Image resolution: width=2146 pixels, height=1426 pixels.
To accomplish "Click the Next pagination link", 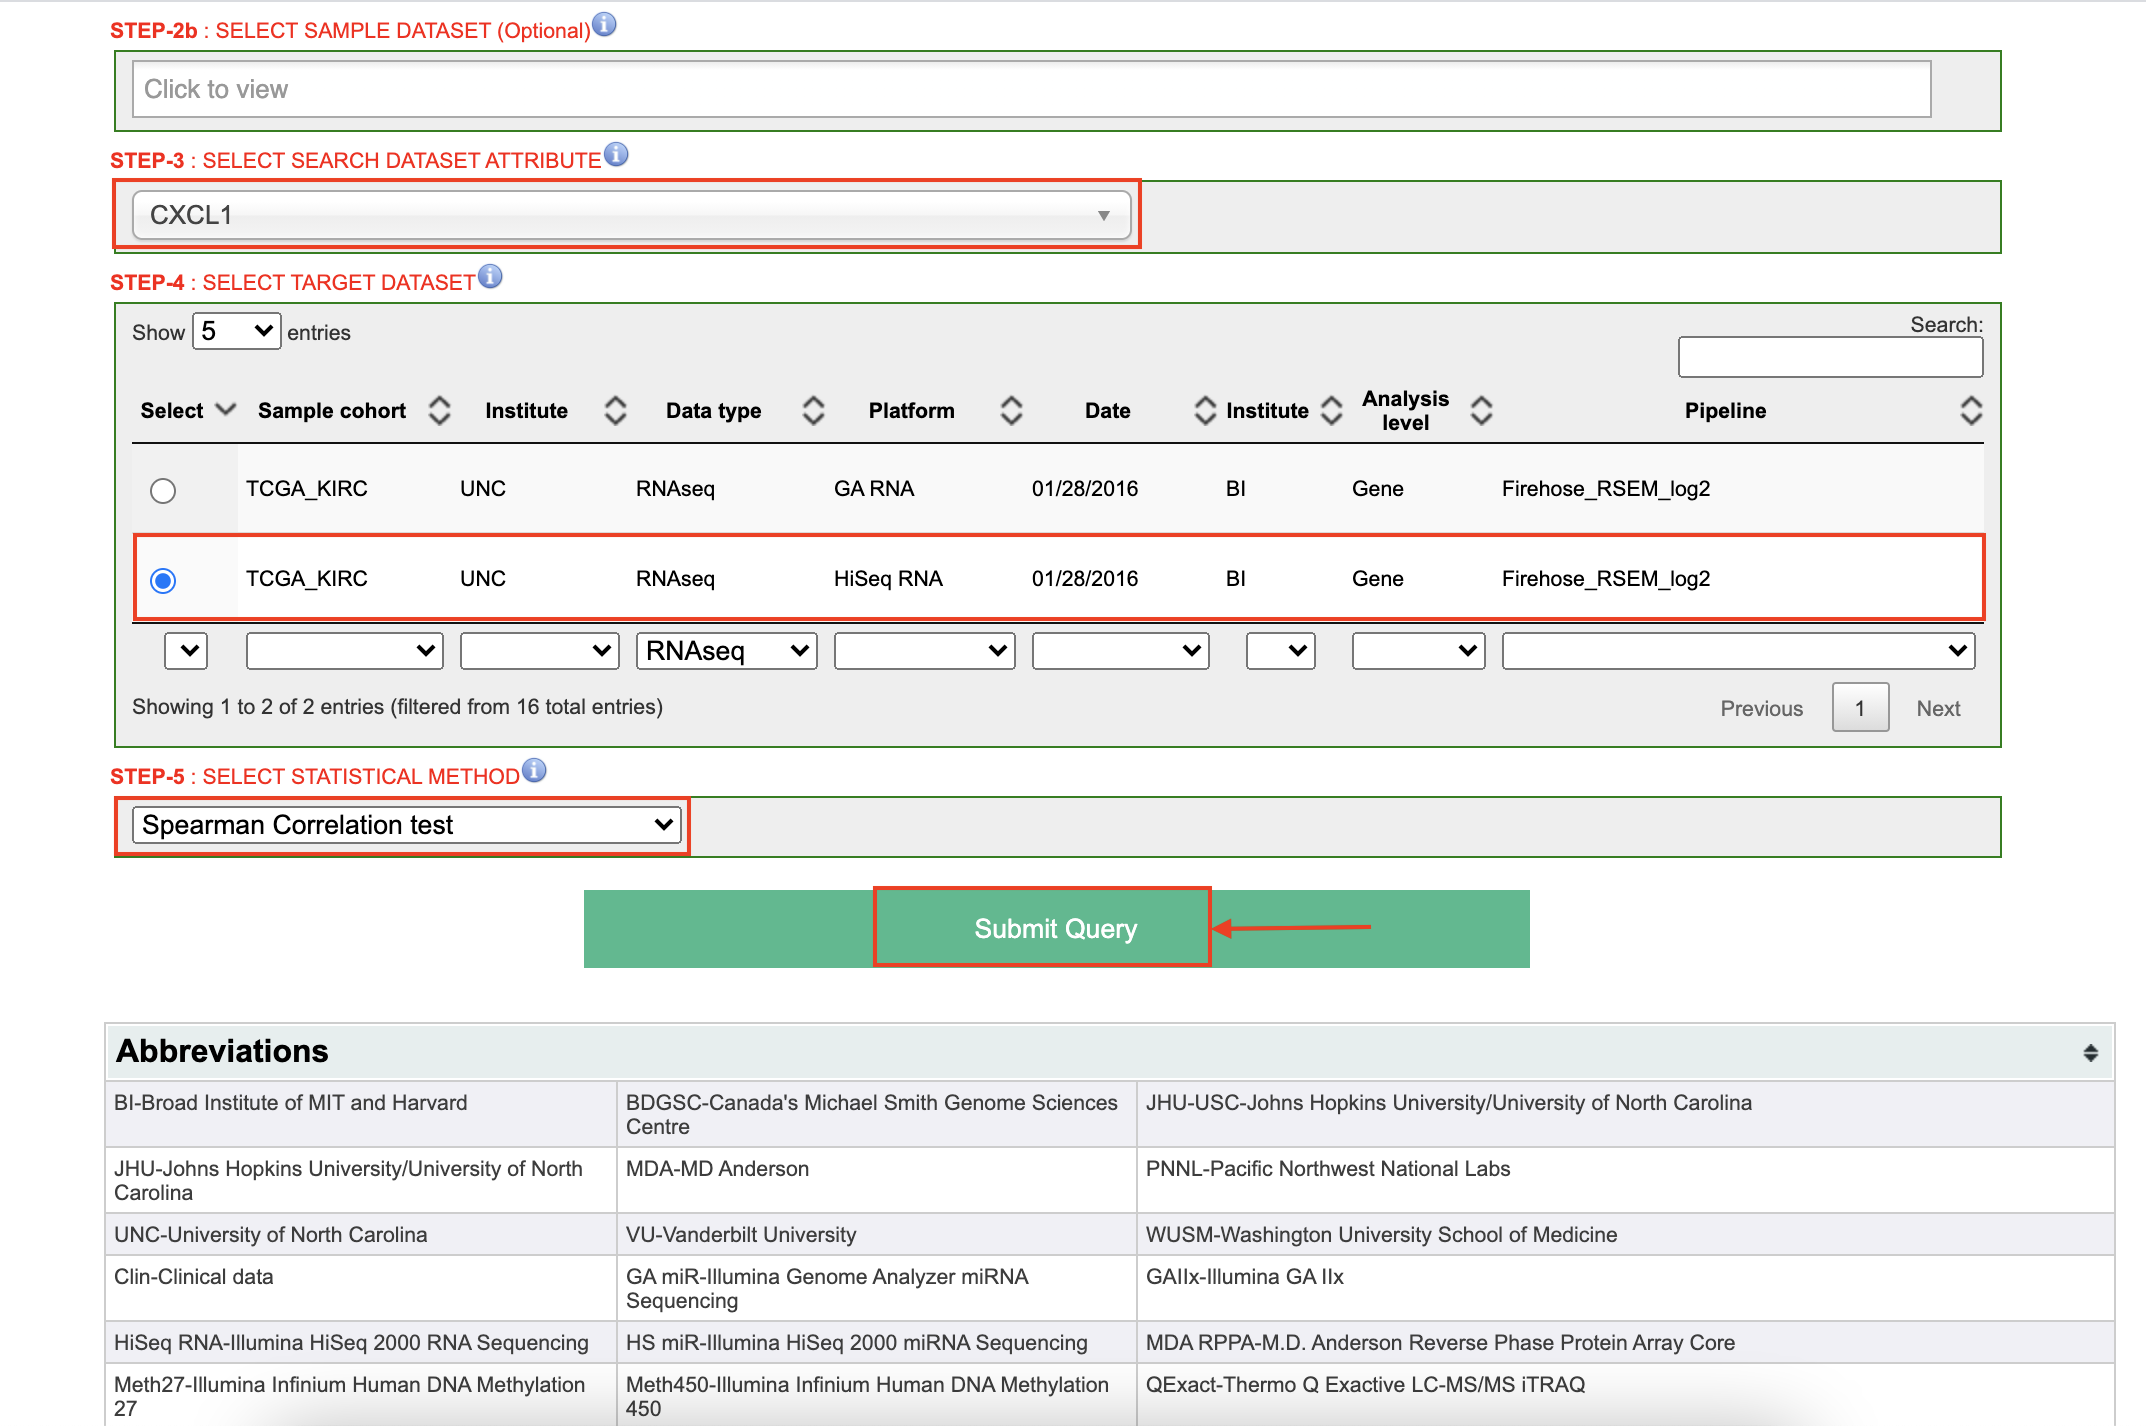I will click(x=1938, y=708).
